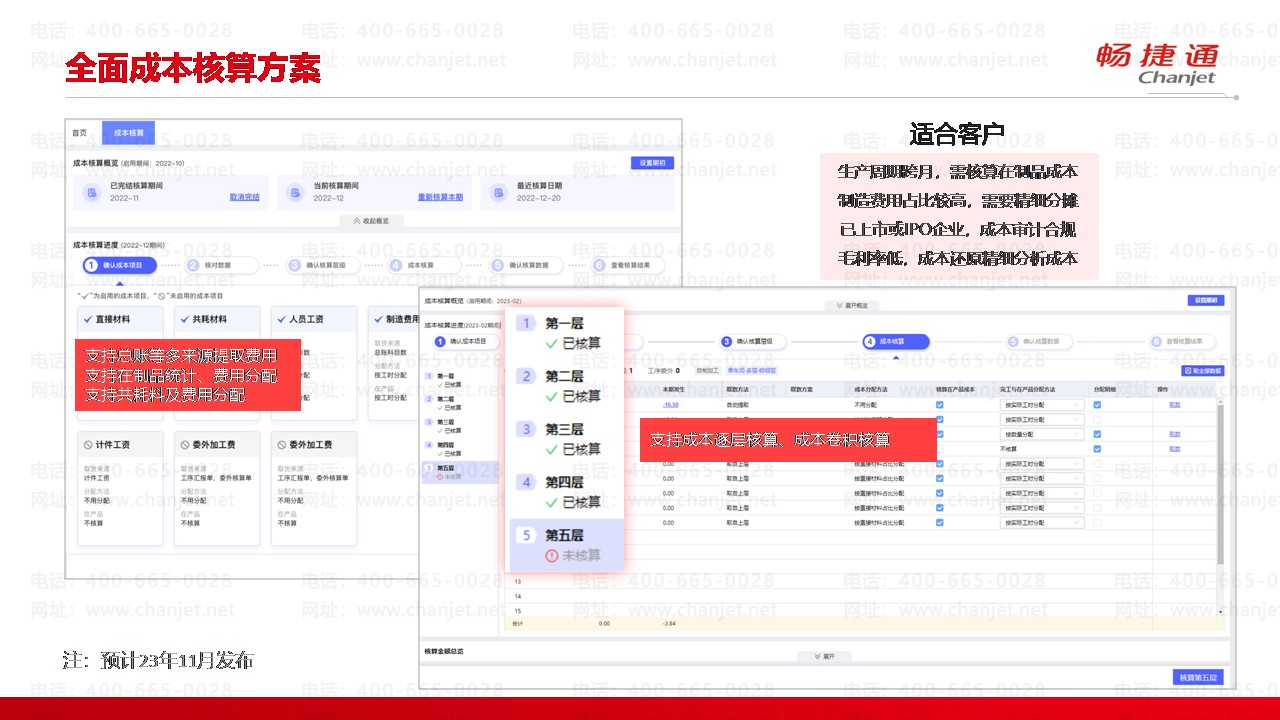Open the 首页 home tab
The width and height of the screenshot is (1280, 720).
pyautogui.click(x=79, y=133)
